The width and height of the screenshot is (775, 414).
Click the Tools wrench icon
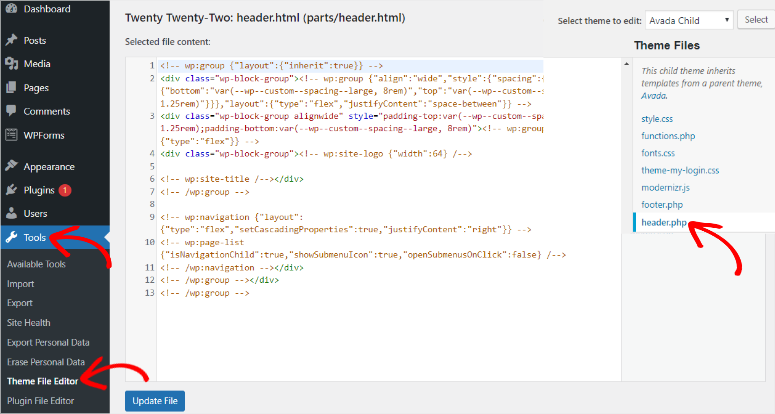(x=11, y=237)
